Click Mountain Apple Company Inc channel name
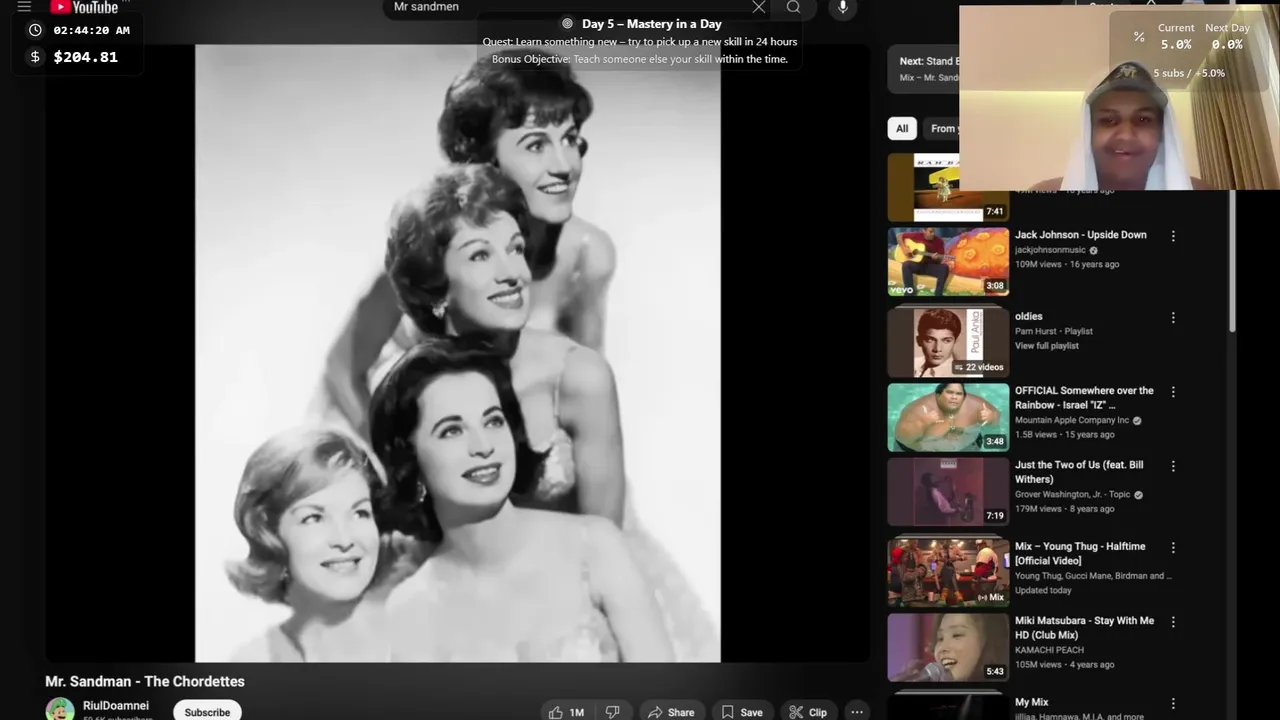Viewport: 1280px width, 720px height. [1072, 420]
